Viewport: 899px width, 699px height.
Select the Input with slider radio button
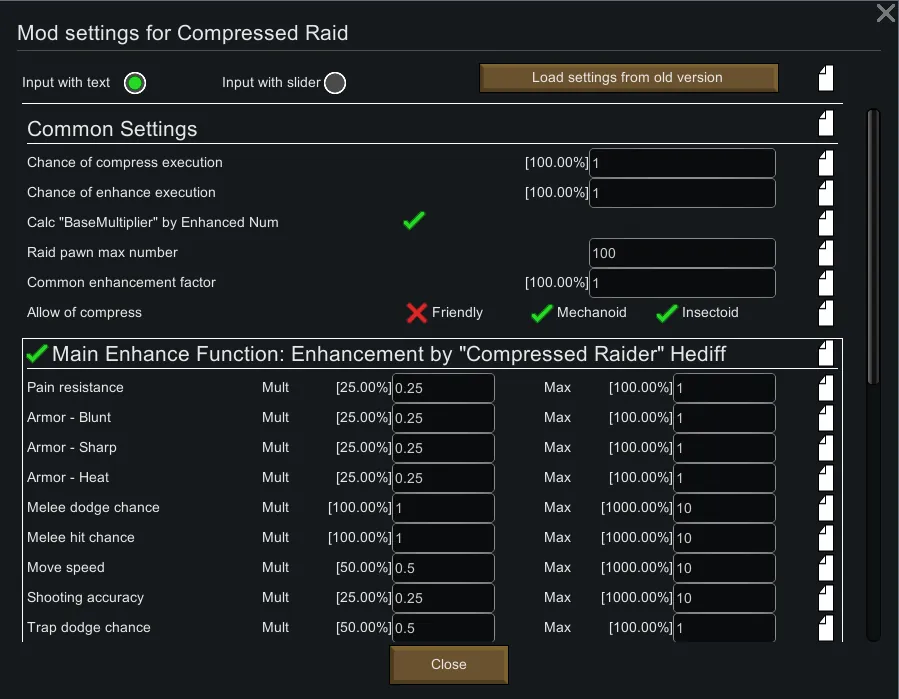click(335, 83)
